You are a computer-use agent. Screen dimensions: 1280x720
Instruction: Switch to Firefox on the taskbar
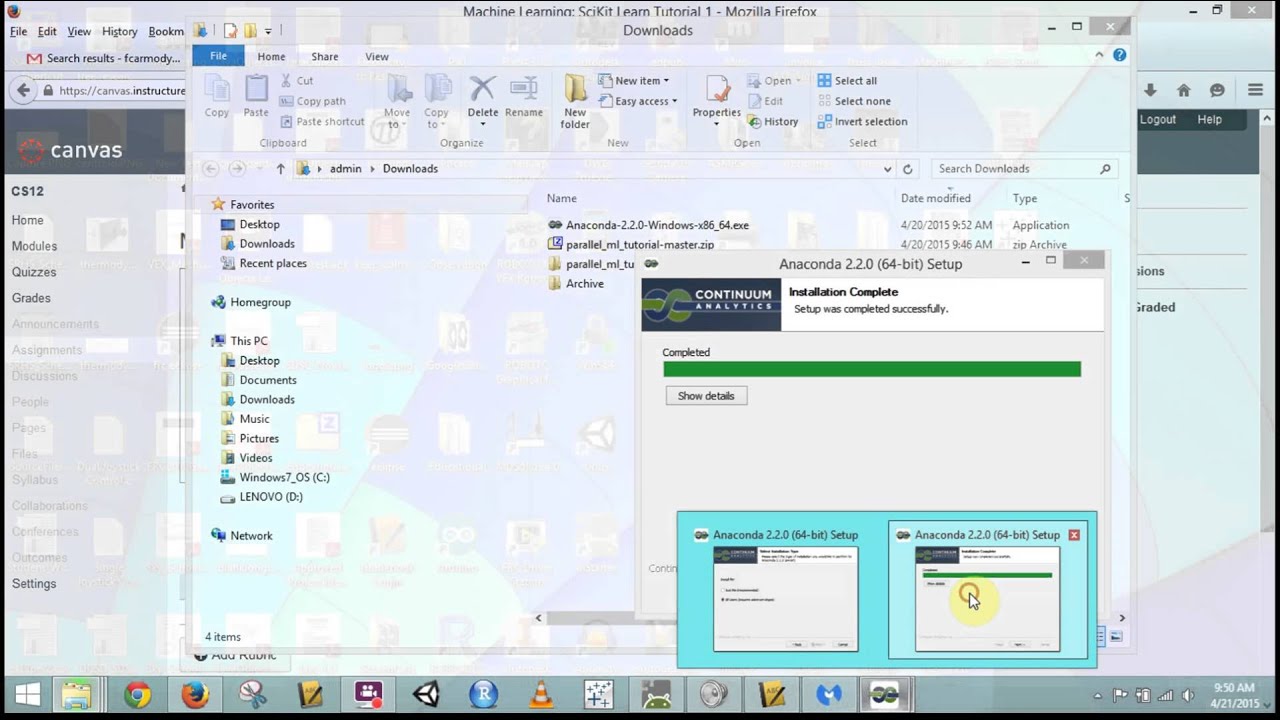(195, 694)
